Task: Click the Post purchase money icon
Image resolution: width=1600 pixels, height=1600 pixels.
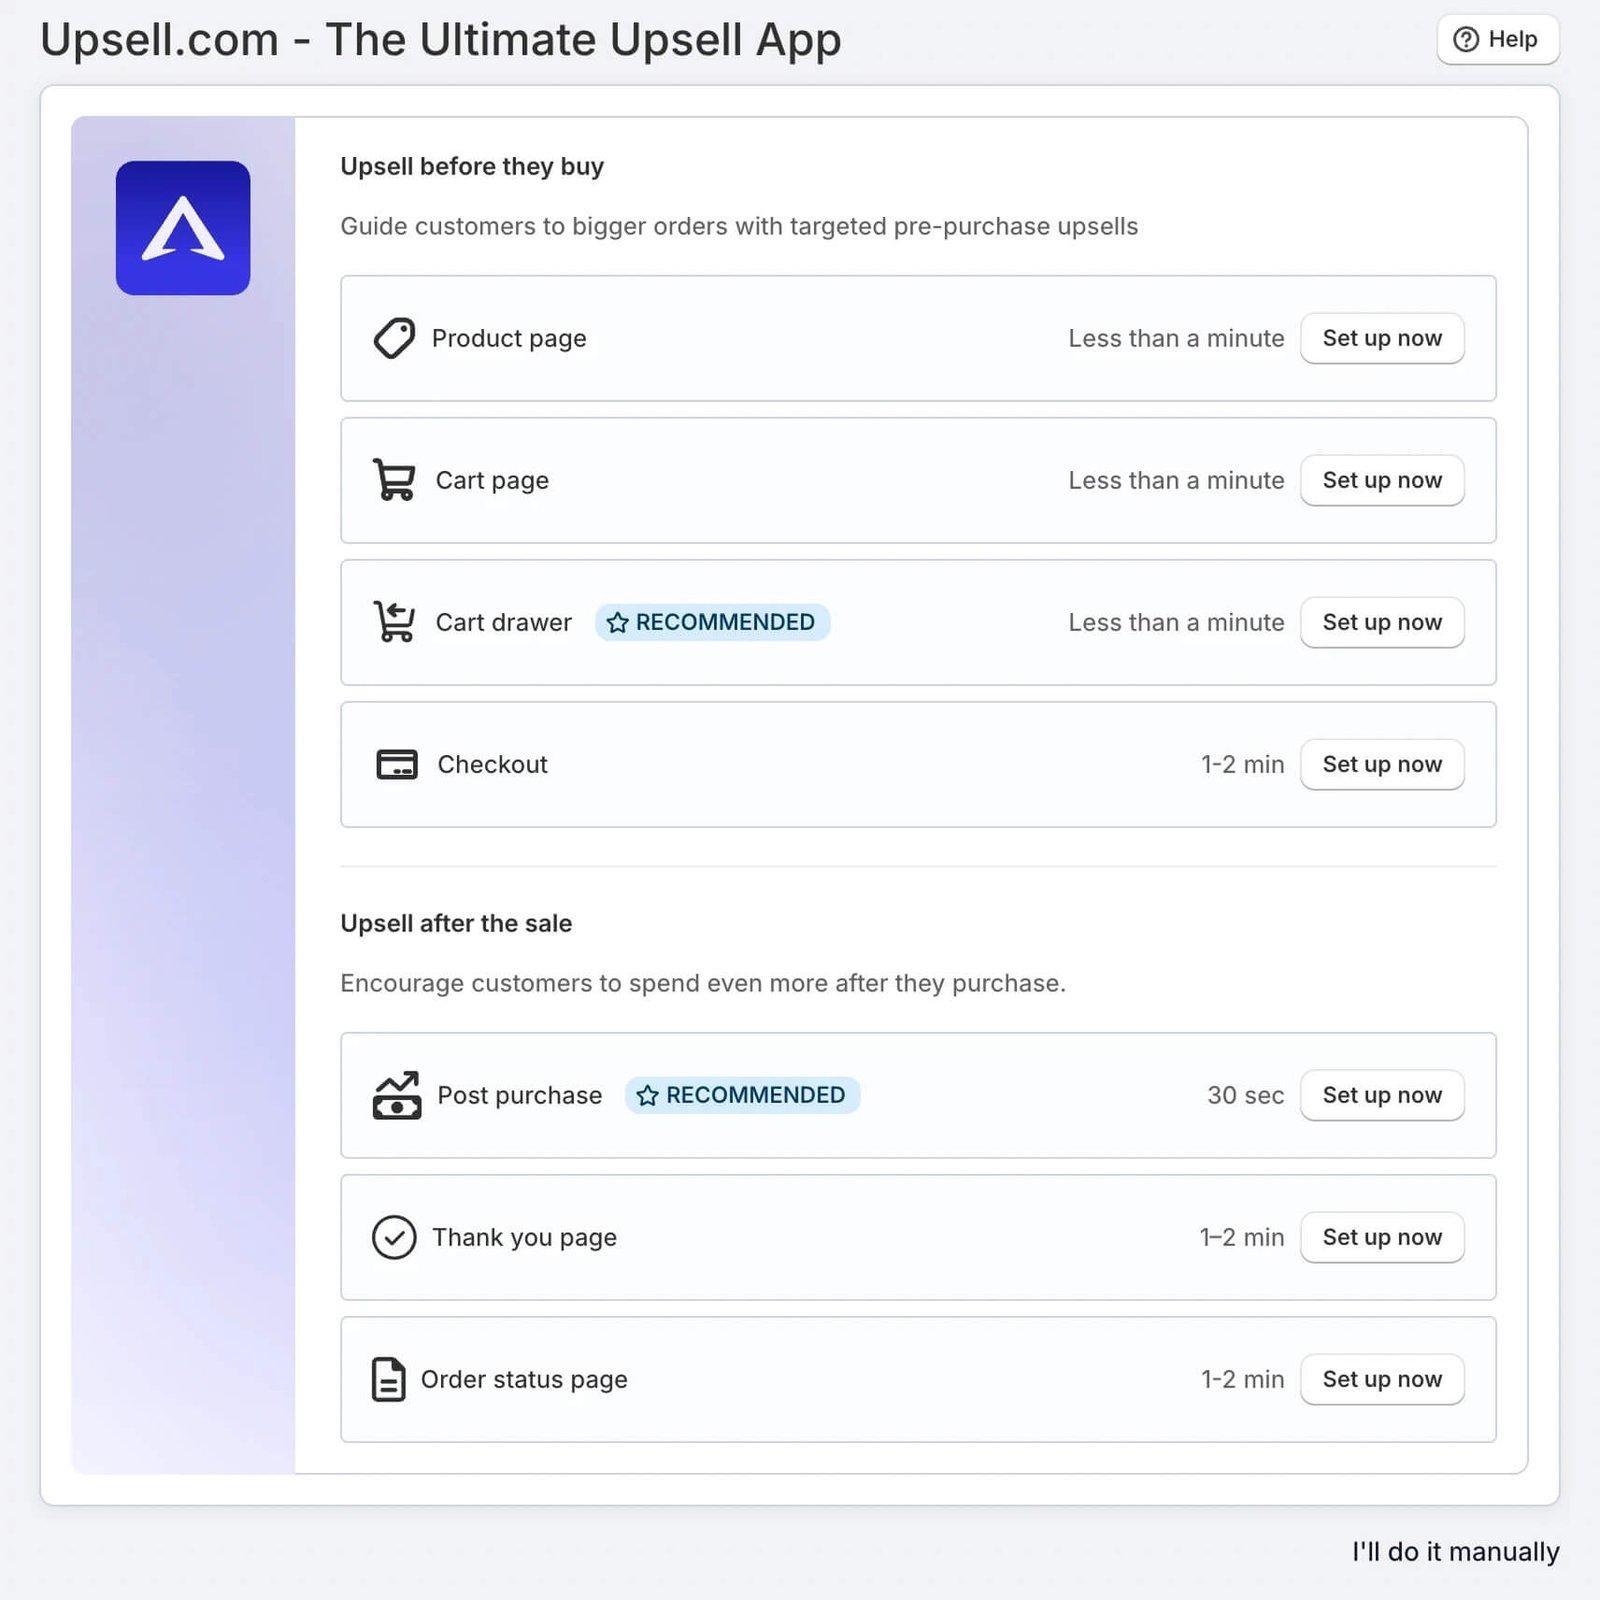Action: (x=397, y=1095)
